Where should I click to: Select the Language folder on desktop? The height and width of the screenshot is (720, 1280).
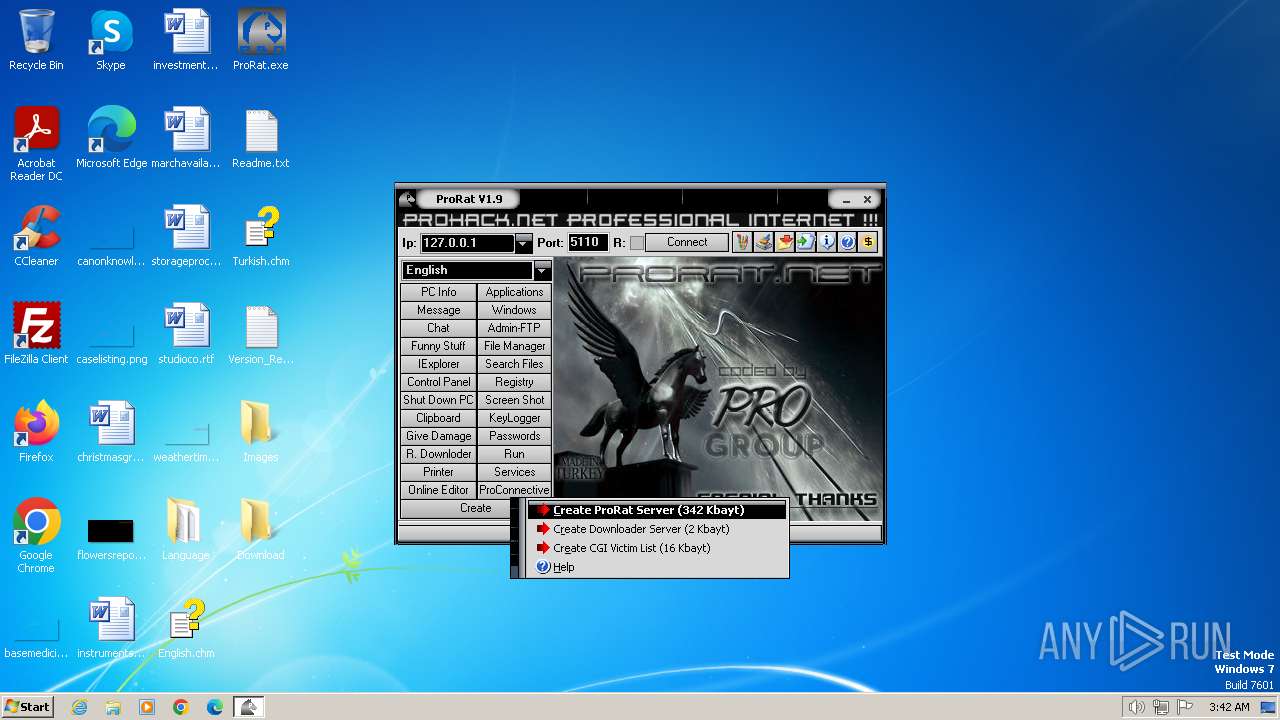(186, 531)
